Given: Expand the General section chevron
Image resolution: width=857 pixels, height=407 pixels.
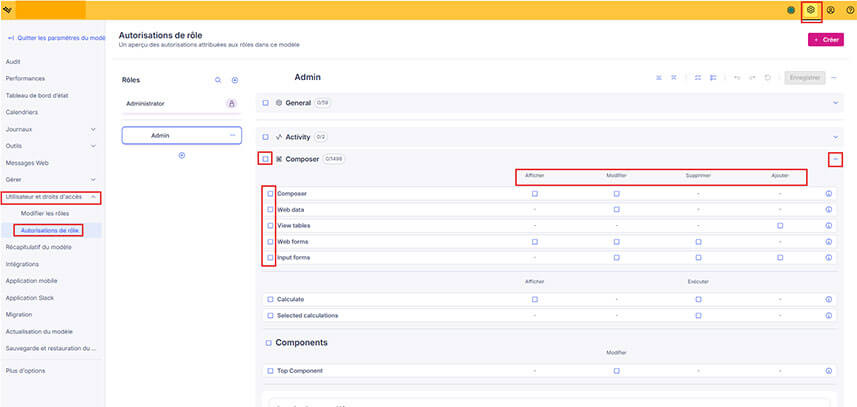Looking at the screenshot, I should pyautogui.click(x=835, y=103).
